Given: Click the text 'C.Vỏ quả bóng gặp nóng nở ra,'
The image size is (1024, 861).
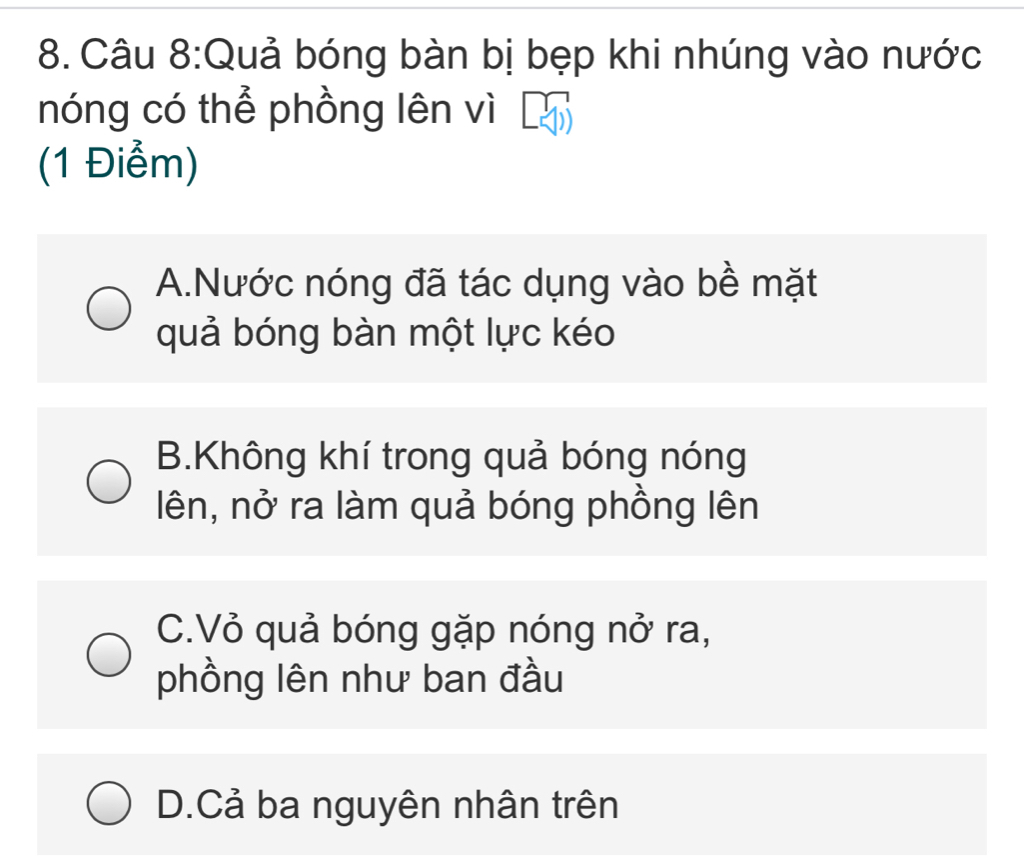Looking at the screenshot, I should (x=433, y=631).
